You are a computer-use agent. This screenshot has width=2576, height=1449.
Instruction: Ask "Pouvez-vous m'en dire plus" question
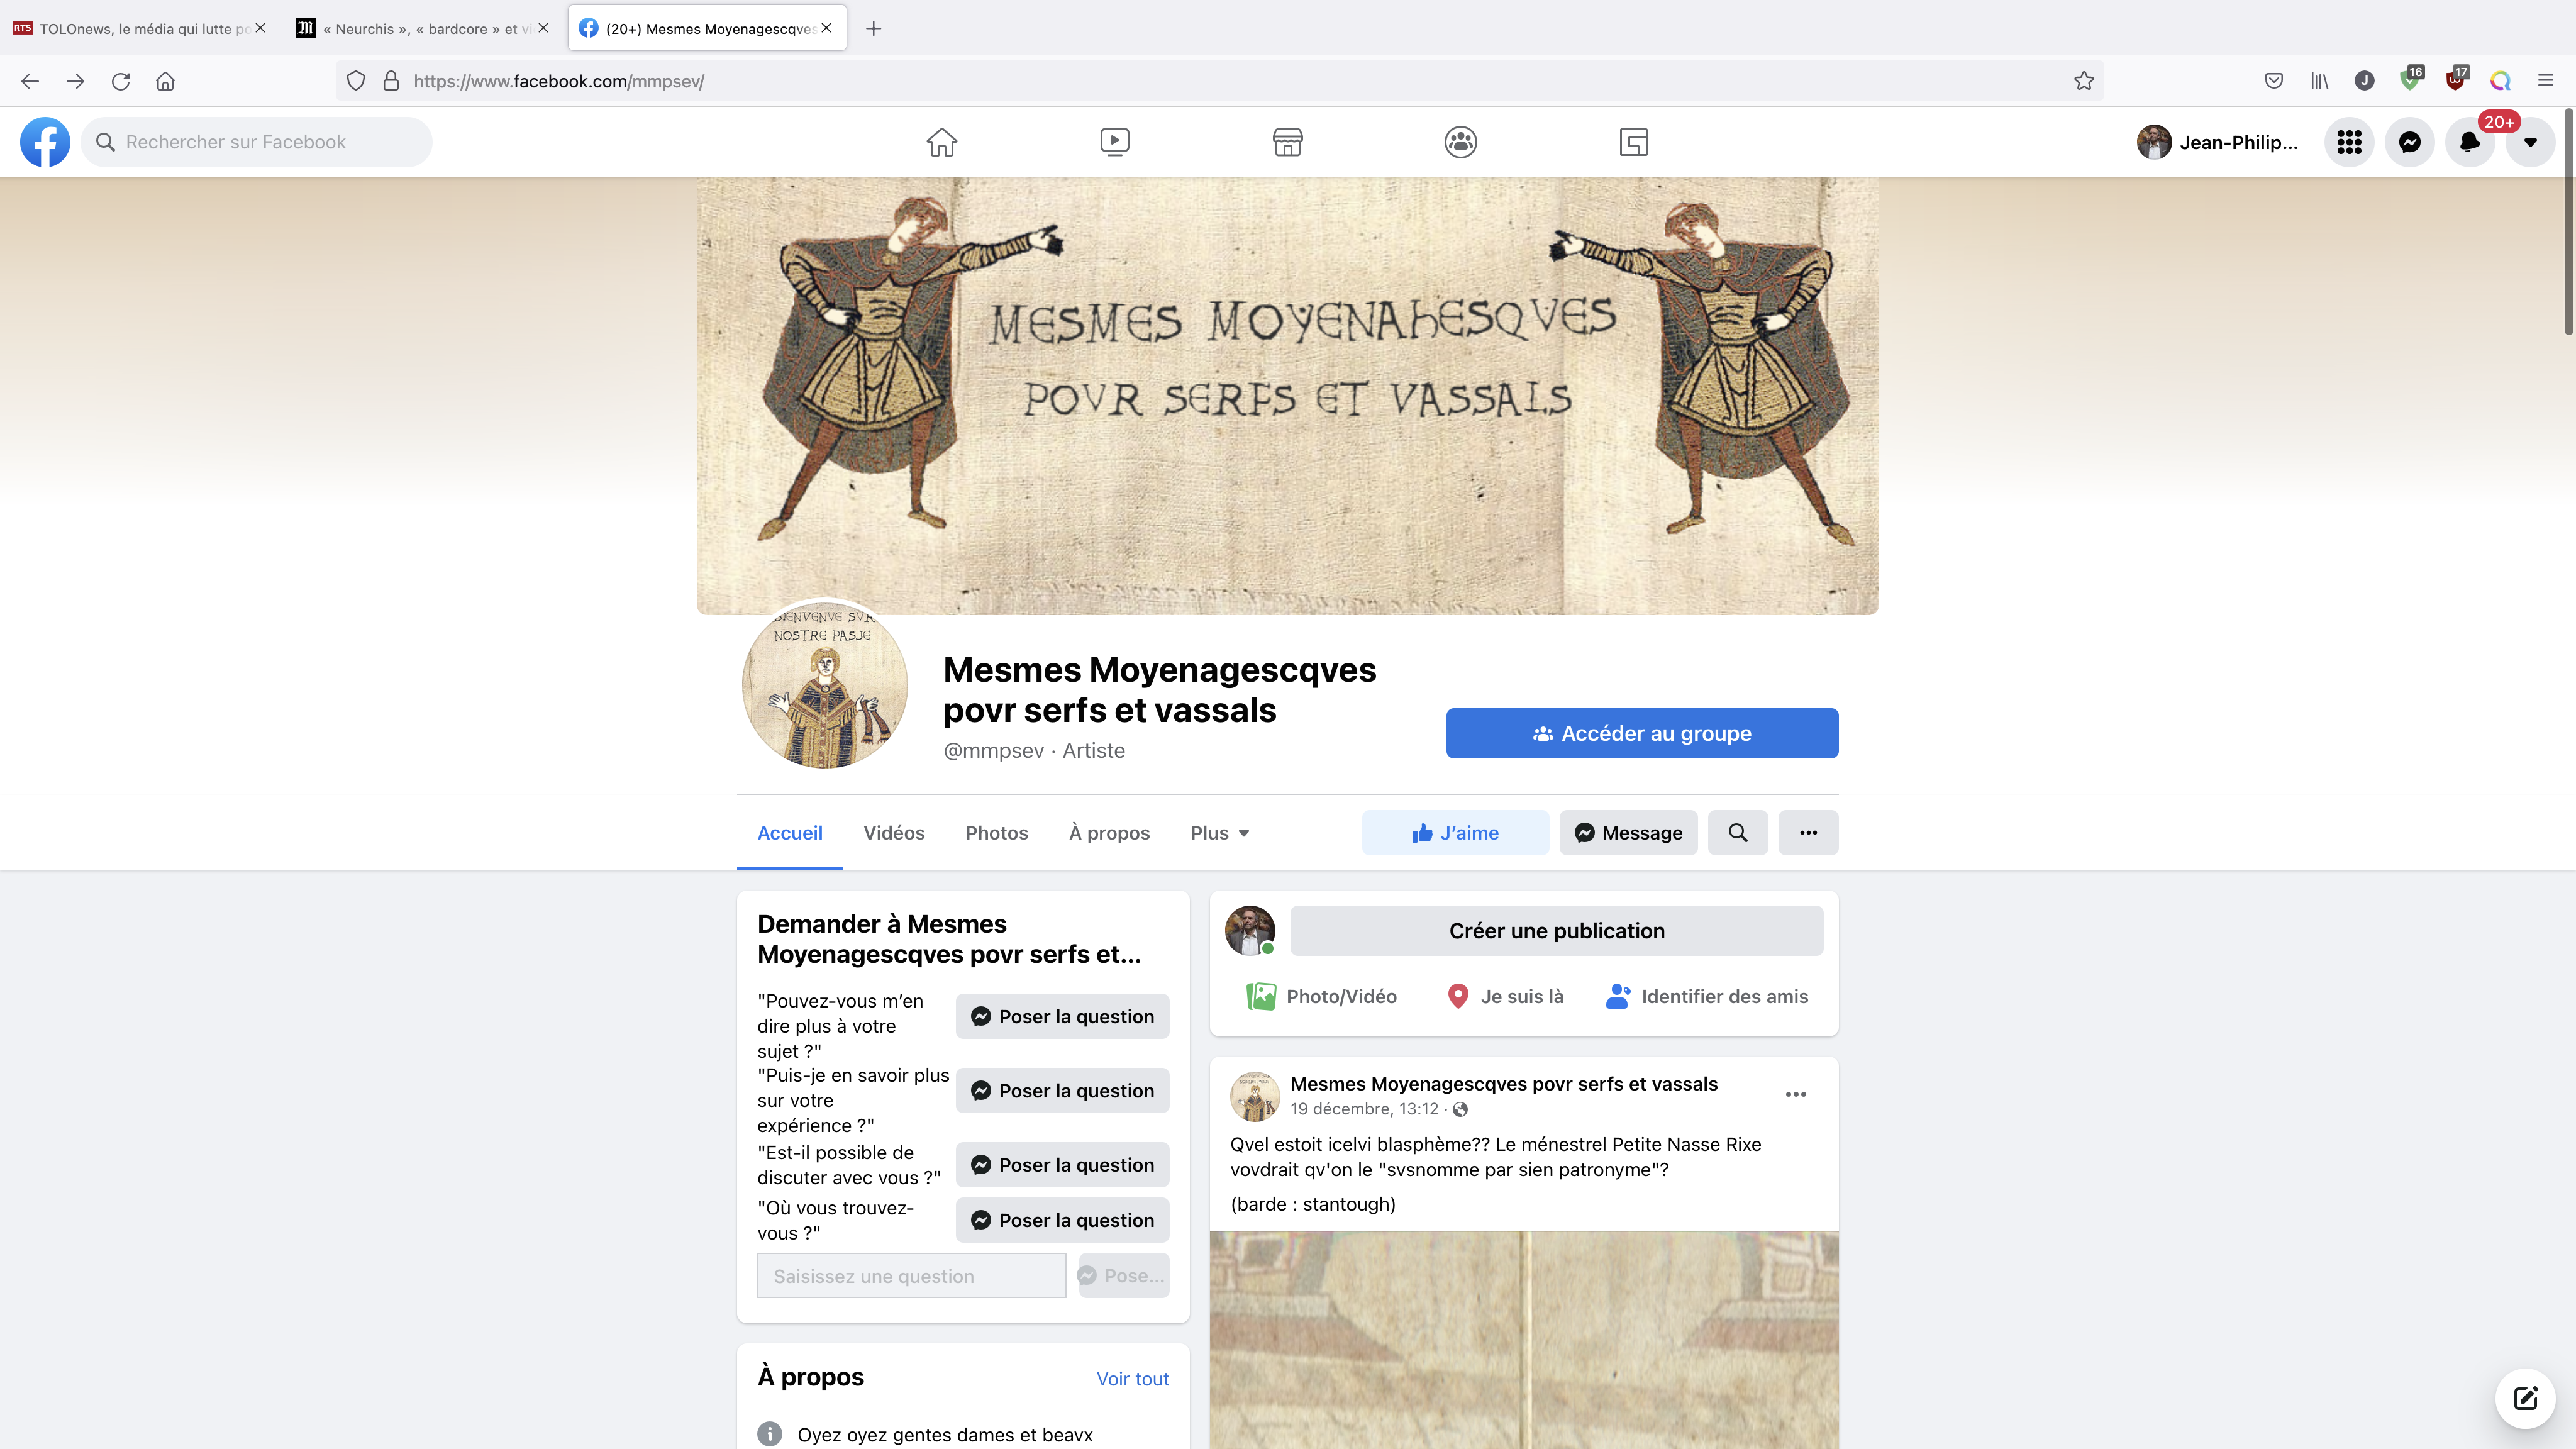click(x=1062, y=1016)
